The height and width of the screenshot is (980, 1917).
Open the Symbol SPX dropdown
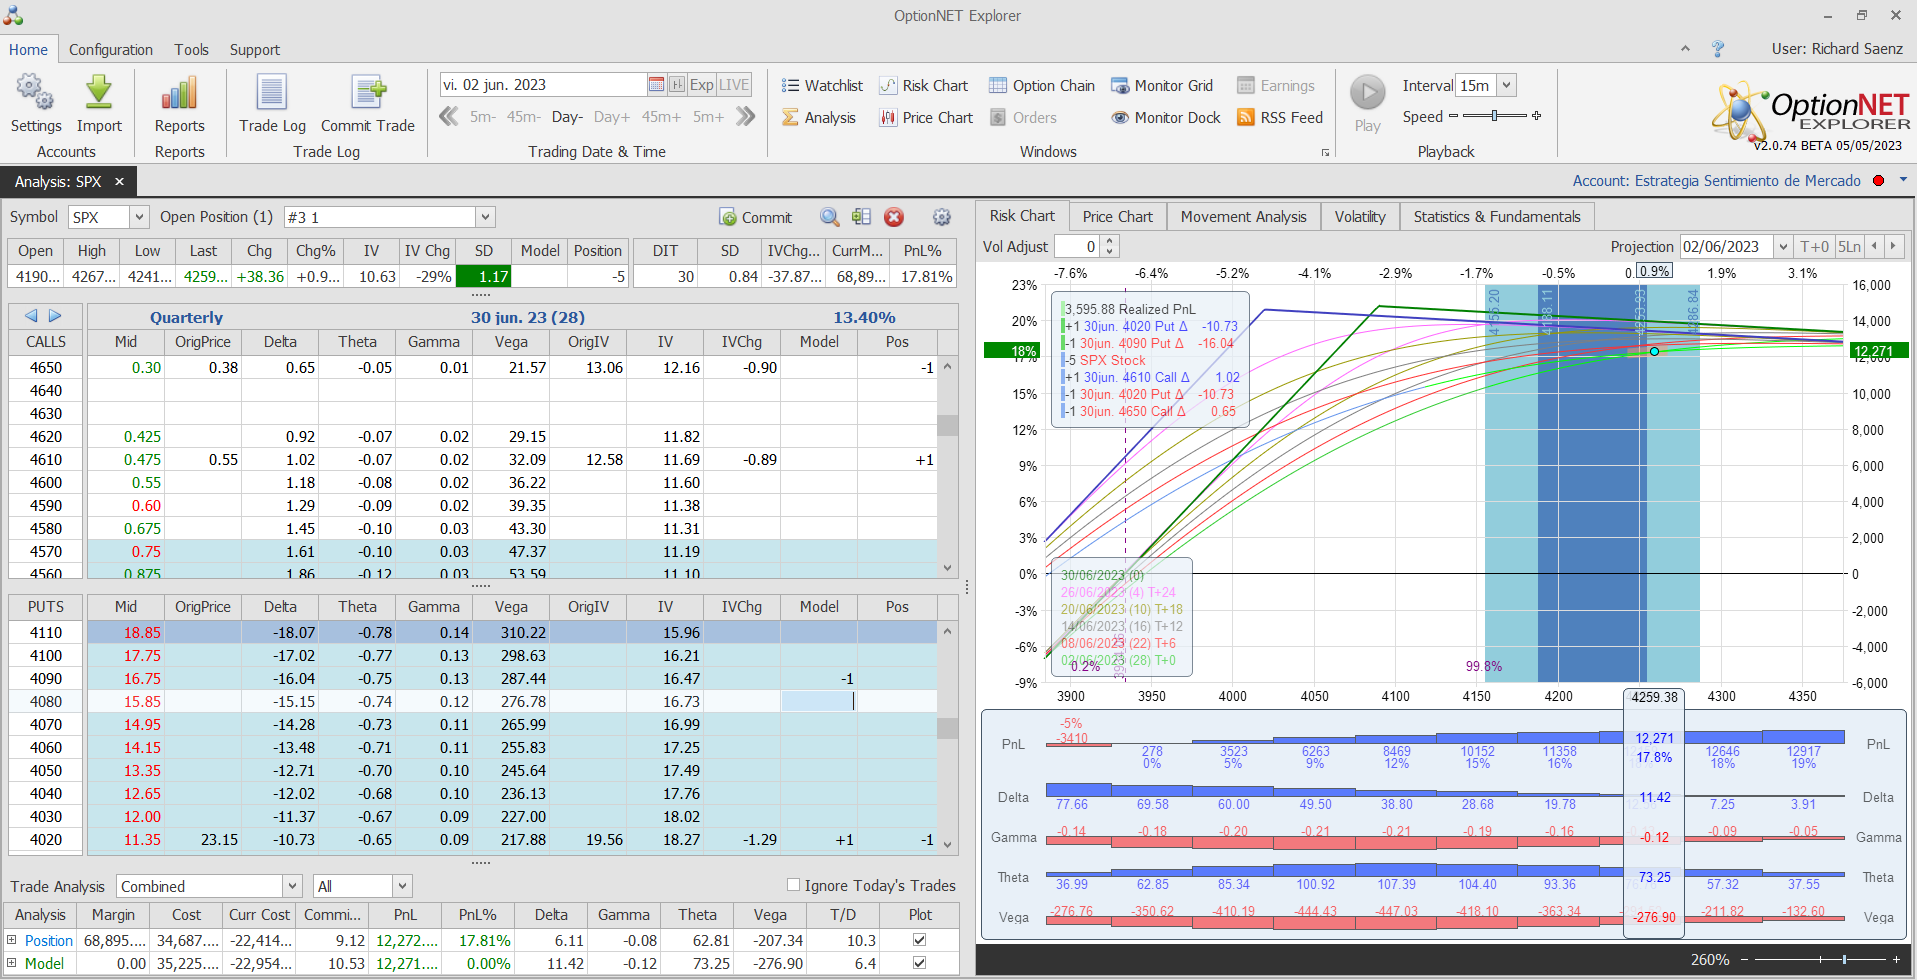pos(139,217)
